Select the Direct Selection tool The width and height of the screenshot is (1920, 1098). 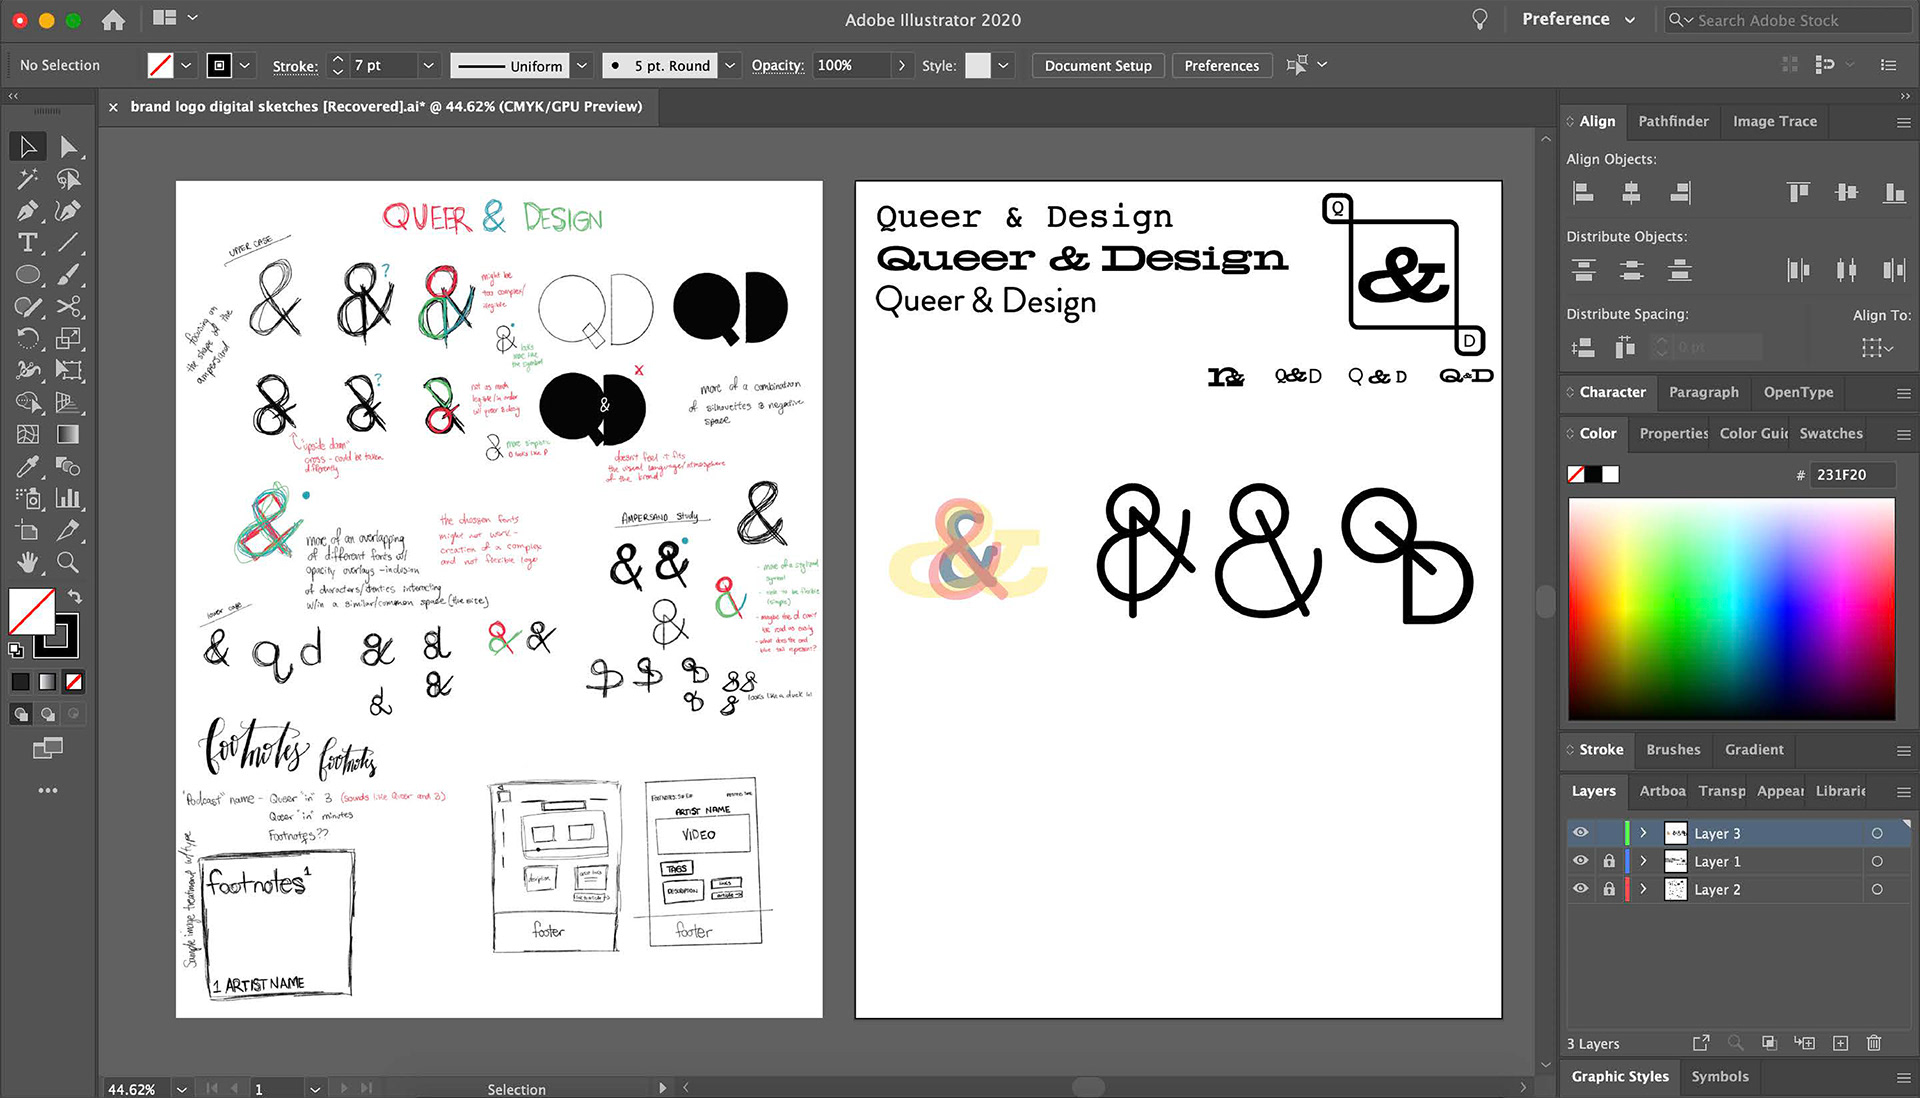point(68,147)
